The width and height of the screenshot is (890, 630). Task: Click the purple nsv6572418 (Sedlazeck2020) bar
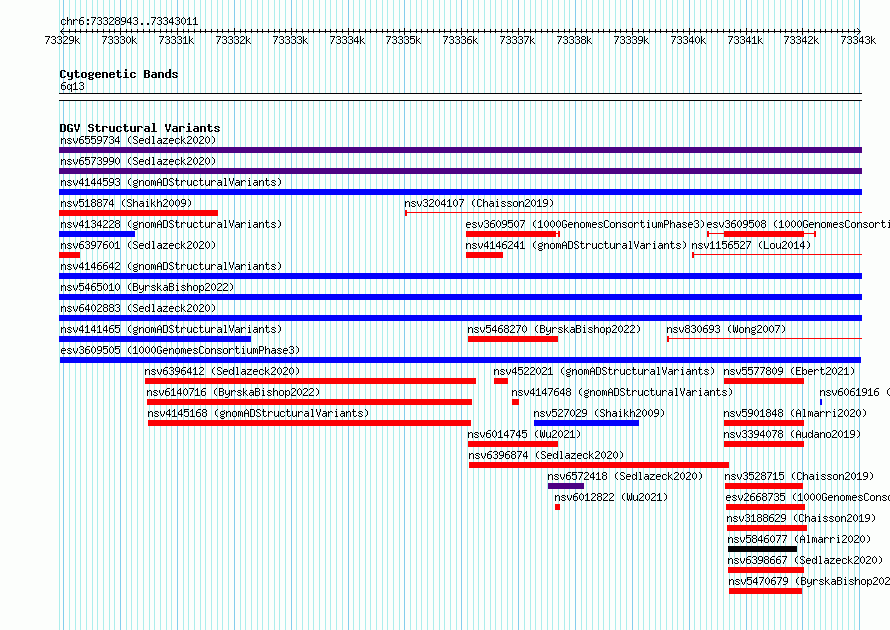tap(566, 486)
